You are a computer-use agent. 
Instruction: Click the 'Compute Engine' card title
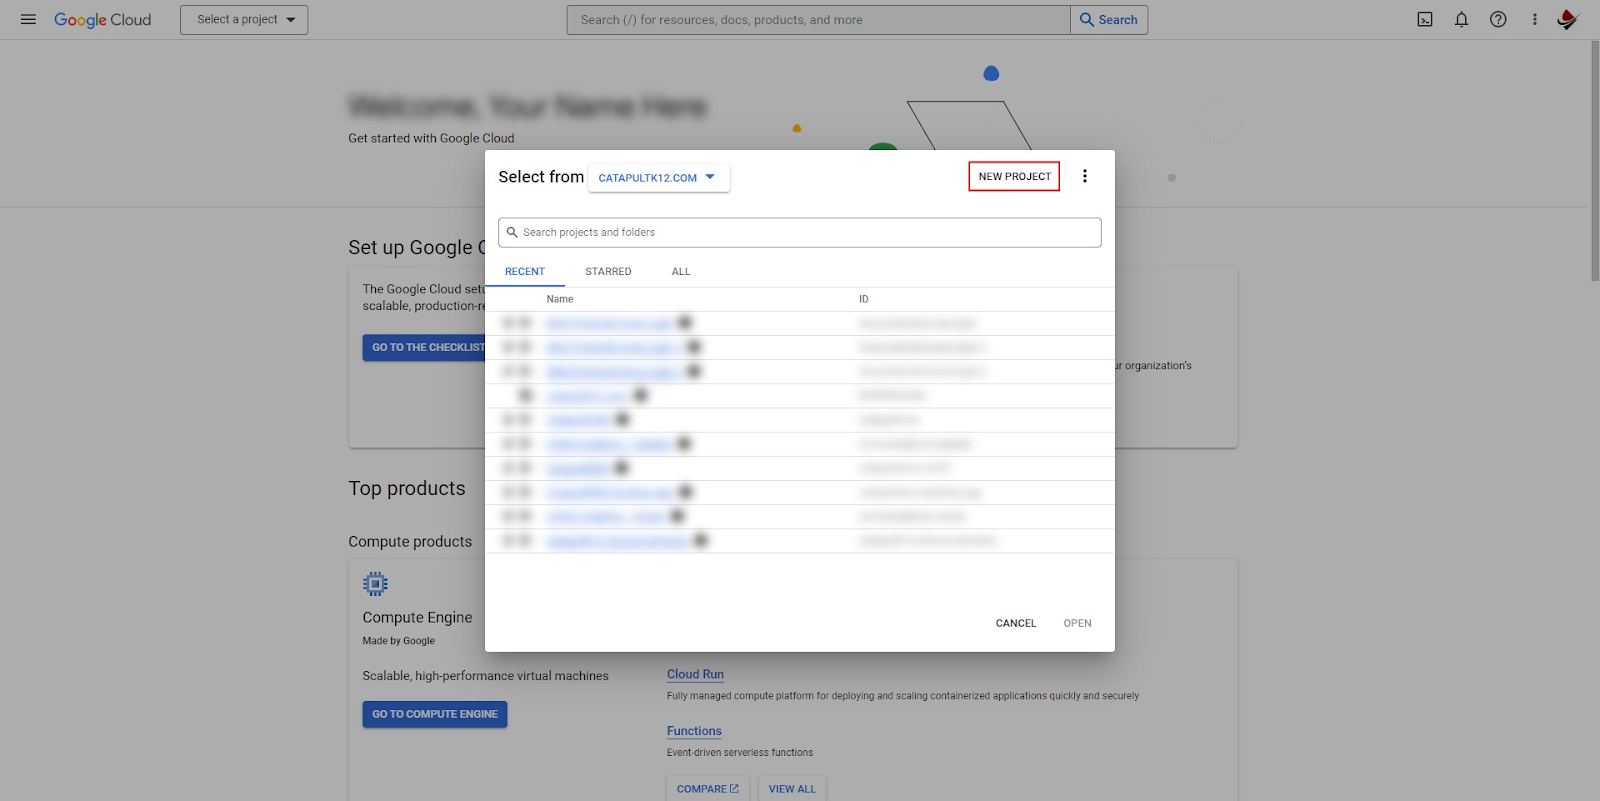coord(417,617)
